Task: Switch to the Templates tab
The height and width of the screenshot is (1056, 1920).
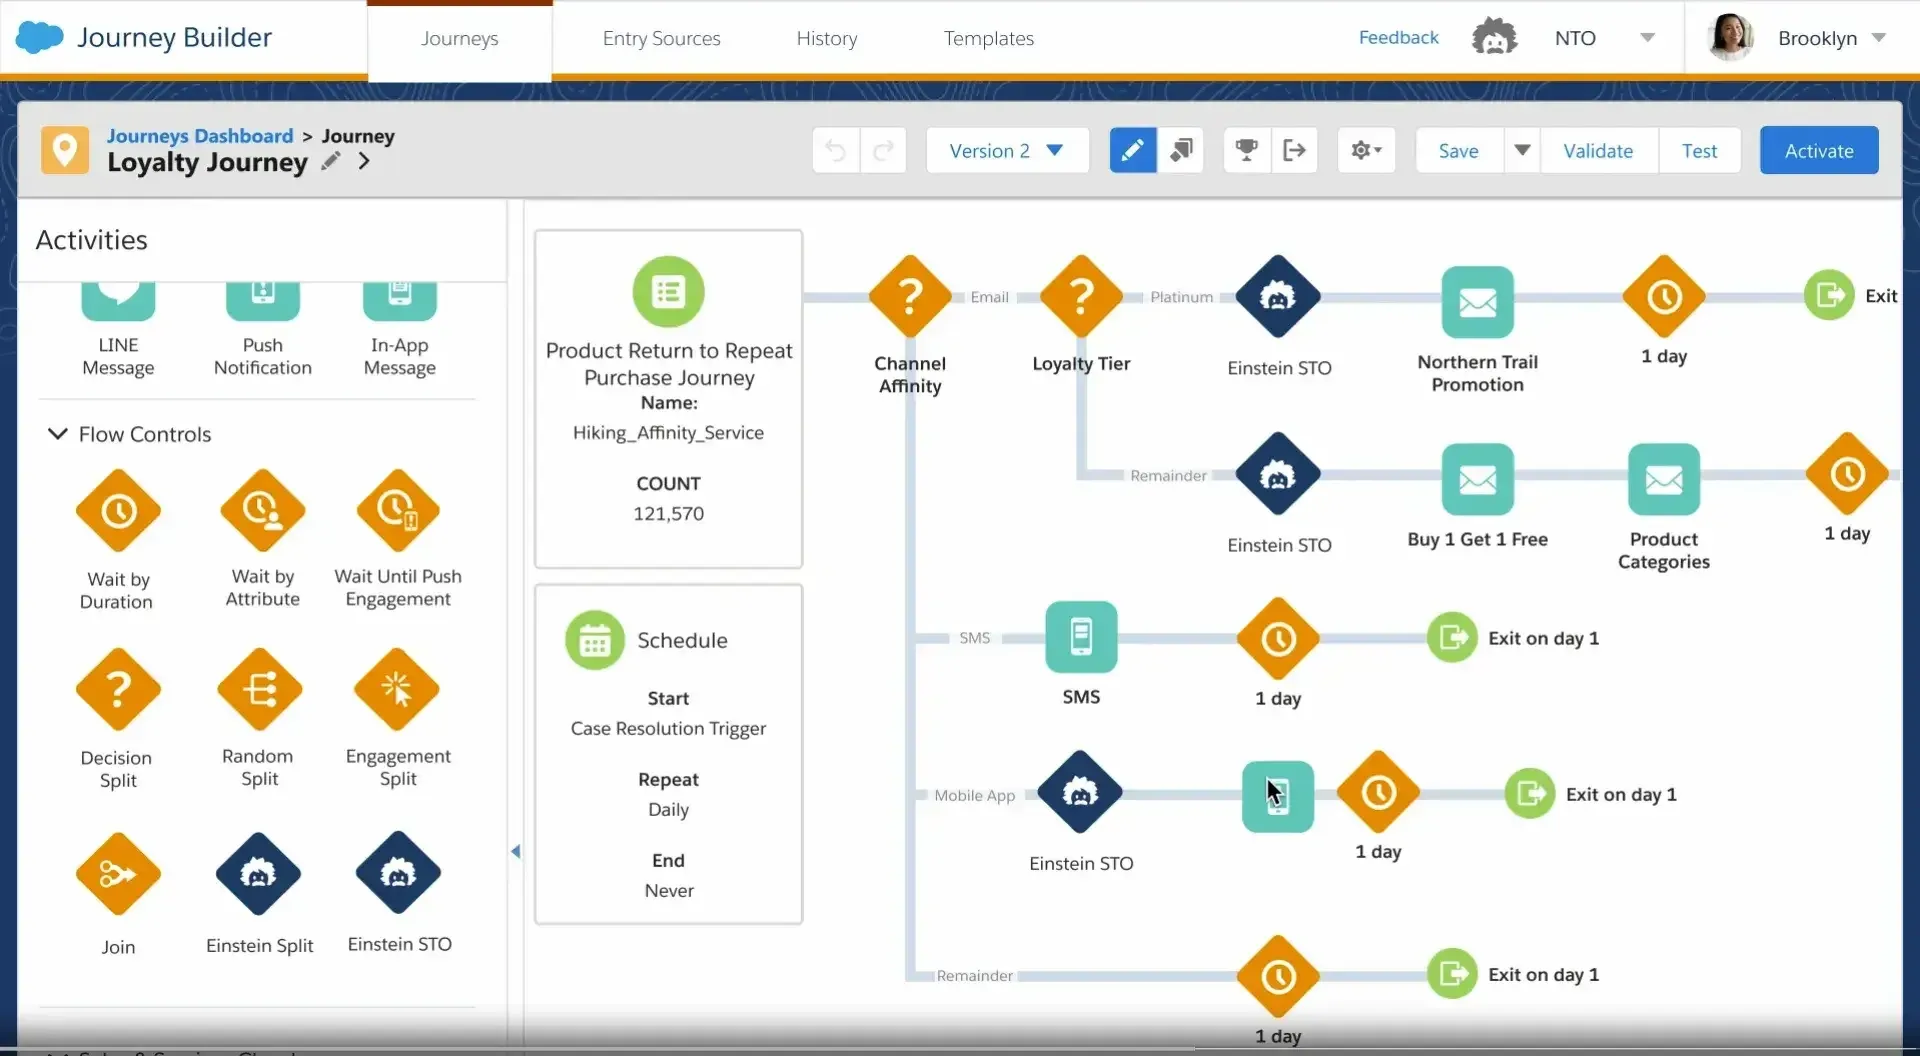Action: coord(989,38)
